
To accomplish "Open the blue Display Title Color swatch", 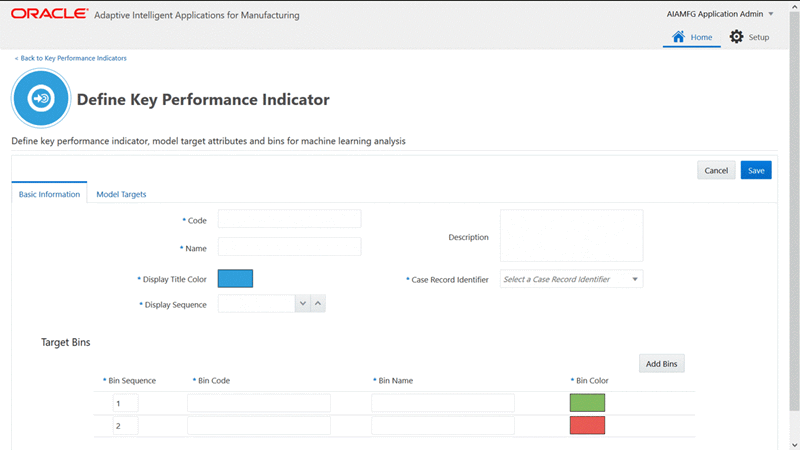I will click(x=235, y=279).
